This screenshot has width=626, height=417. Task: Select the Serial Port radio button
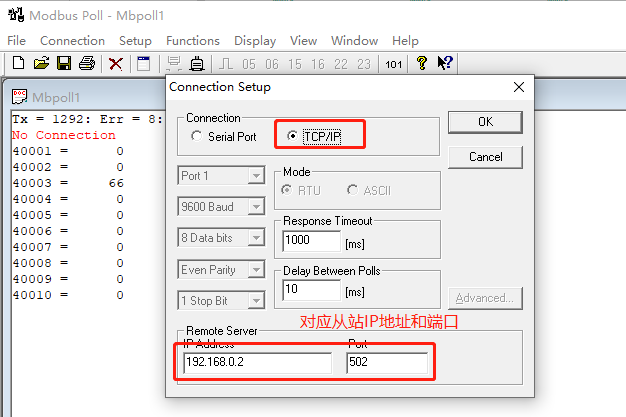click(196, 136)
